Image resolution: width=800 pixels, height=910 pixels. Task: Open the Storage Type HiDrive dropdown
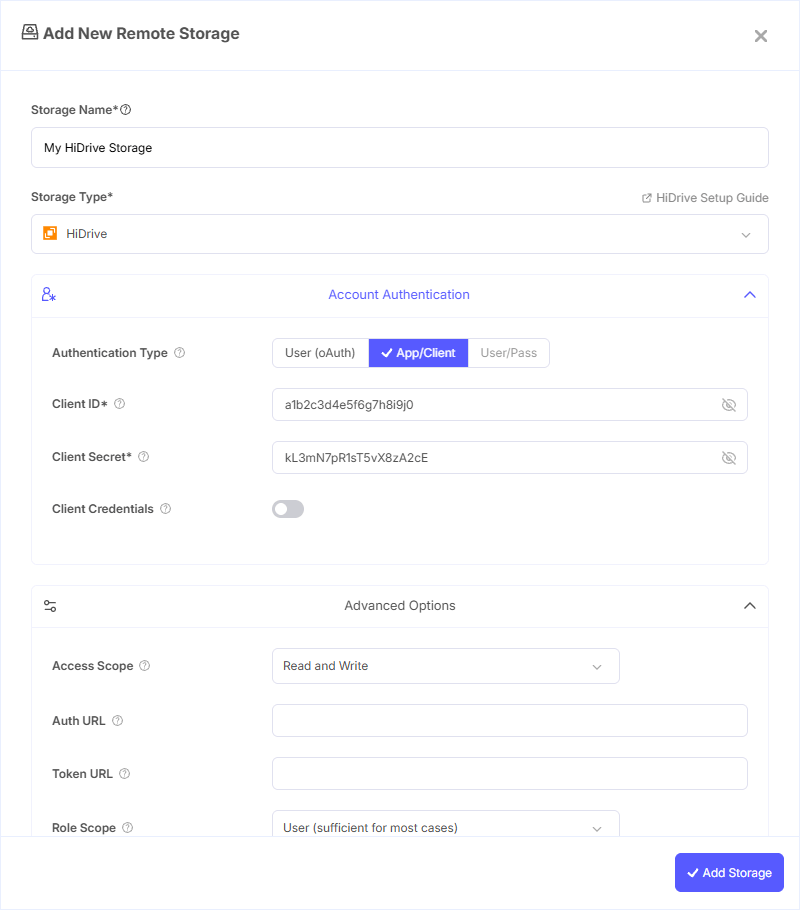[400, 234]
